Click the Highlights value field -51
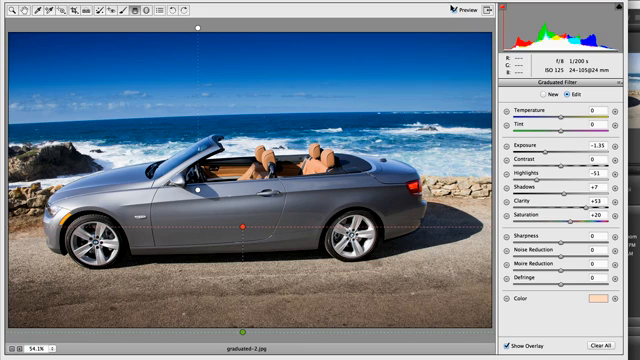The image size is (640, 360). pyautogui.click(x=598, y=173)
